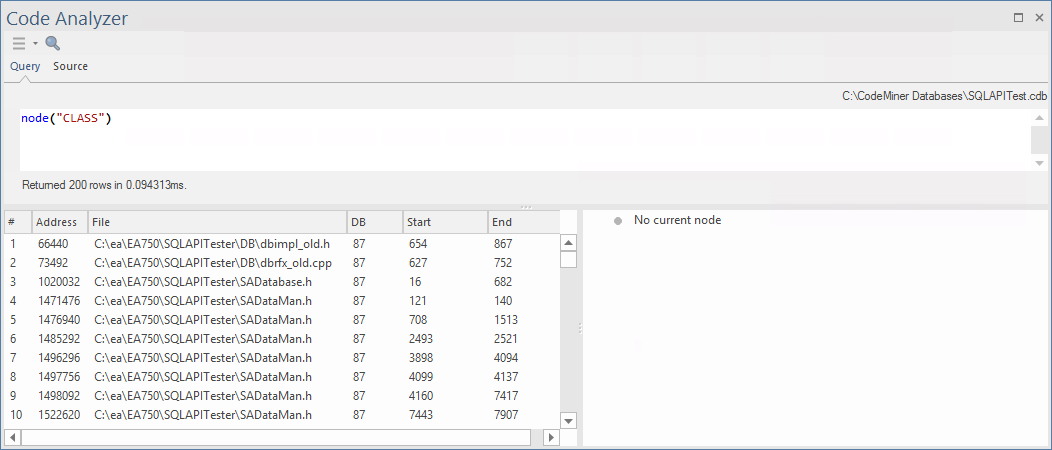Click the No current node item

(677, 220)
